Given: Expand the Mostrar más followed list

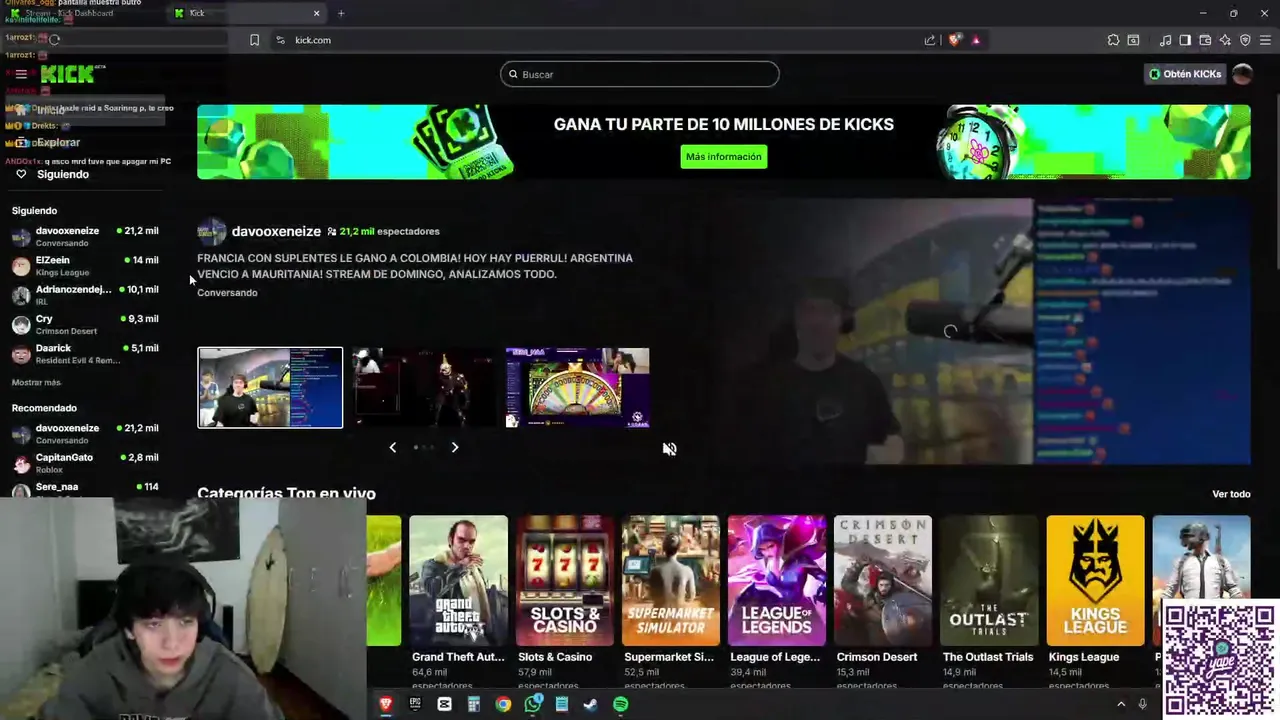Looking at the screenshot, I should tap(36, 383).
